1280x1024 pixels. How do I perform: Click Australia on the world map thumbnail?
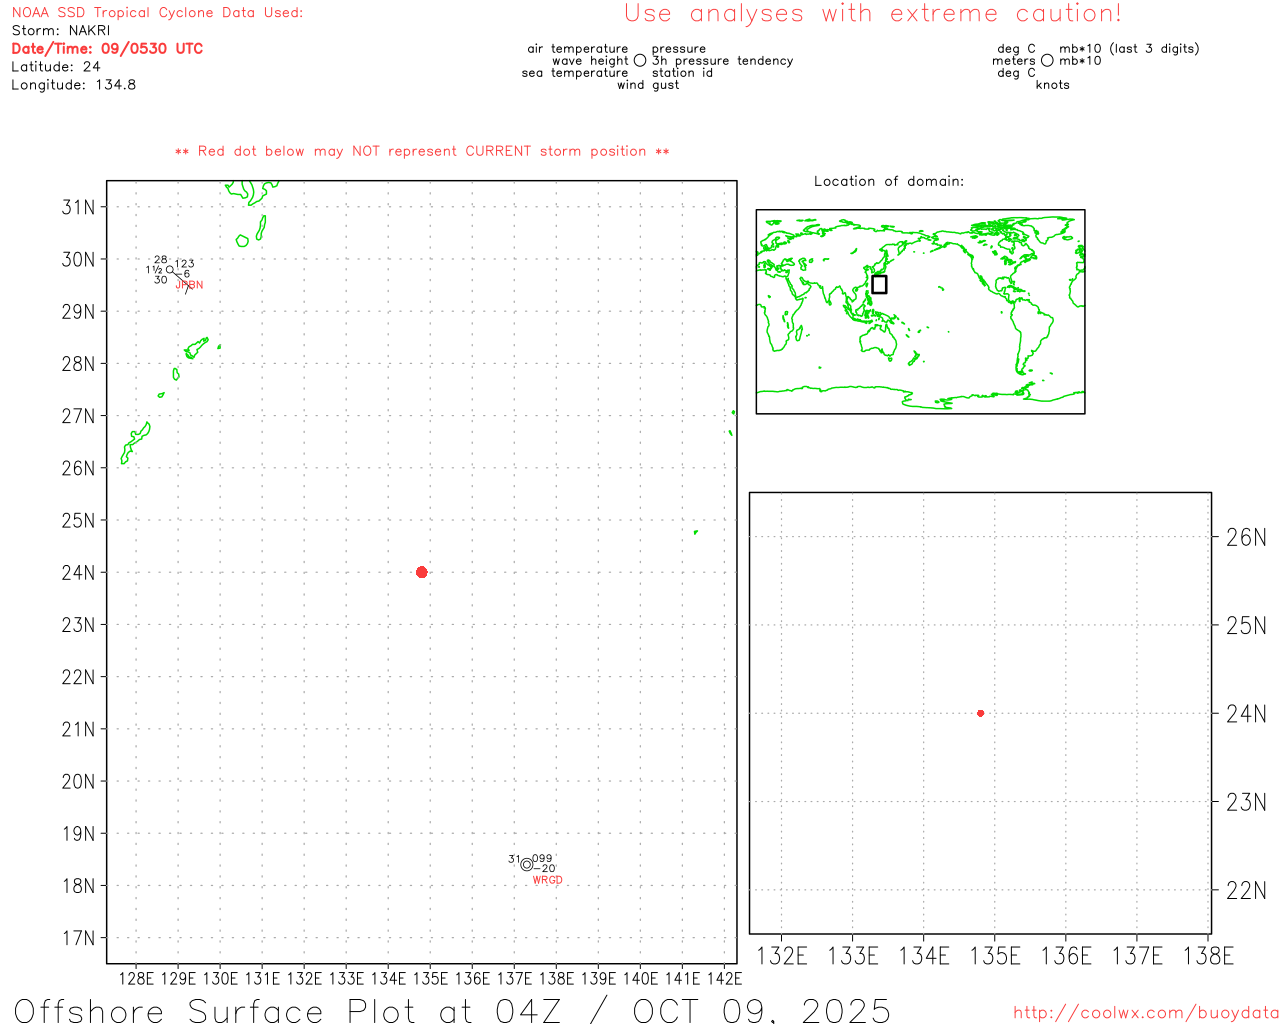880,342
